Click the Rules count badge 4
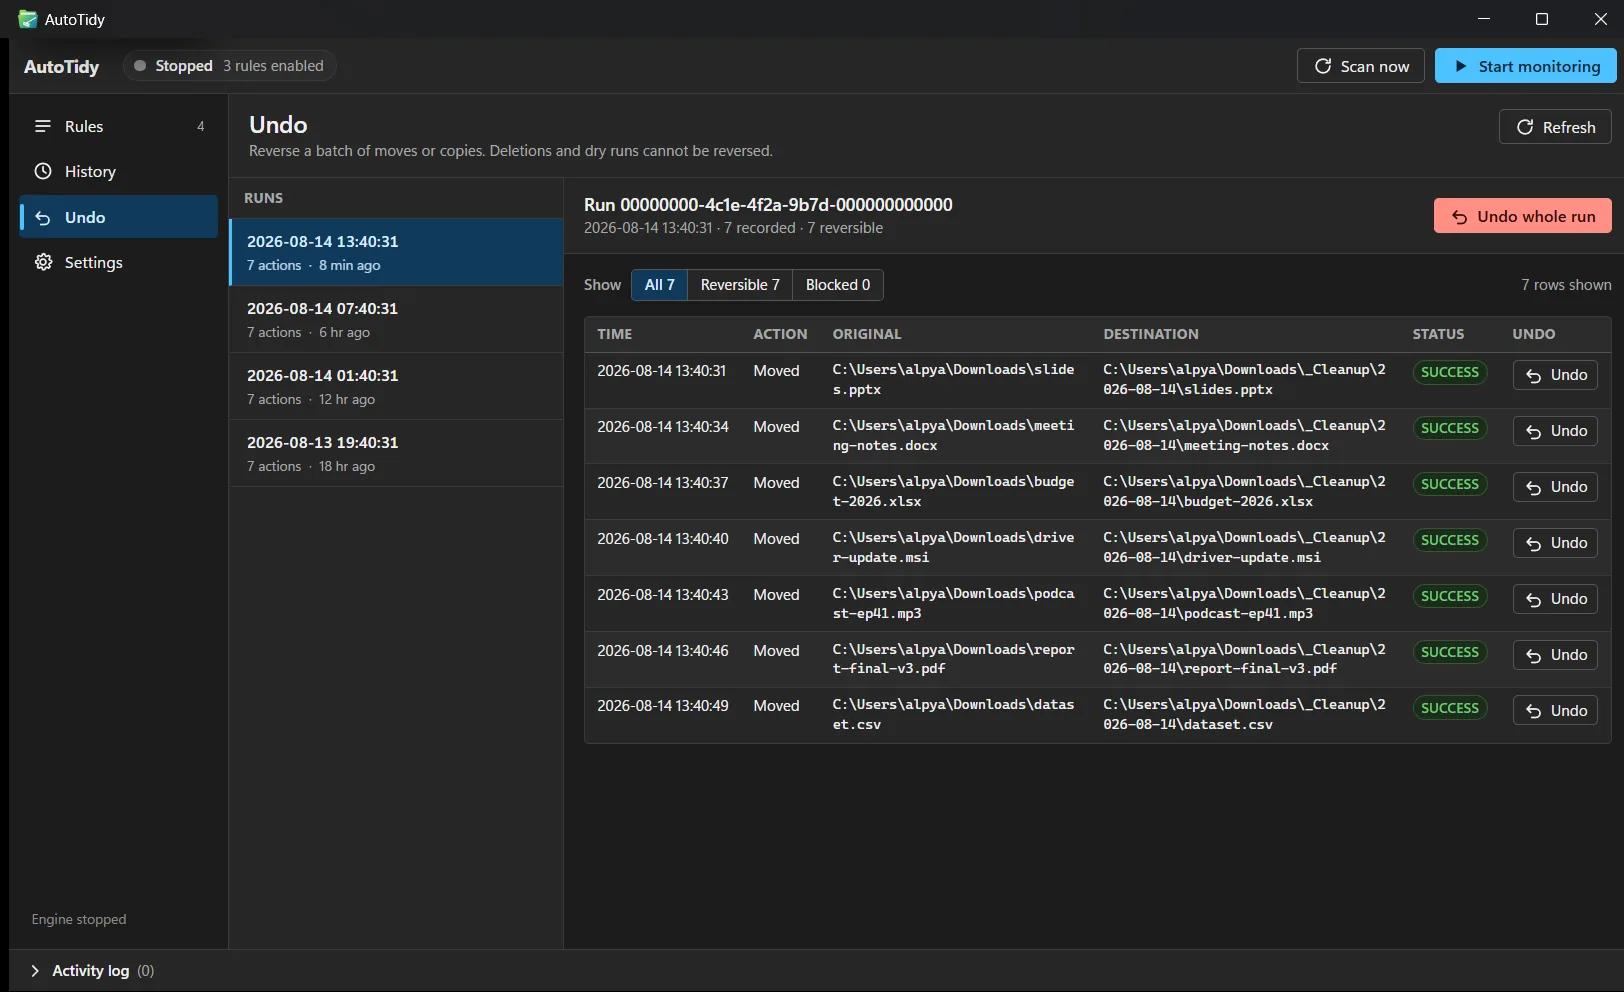 201,126
